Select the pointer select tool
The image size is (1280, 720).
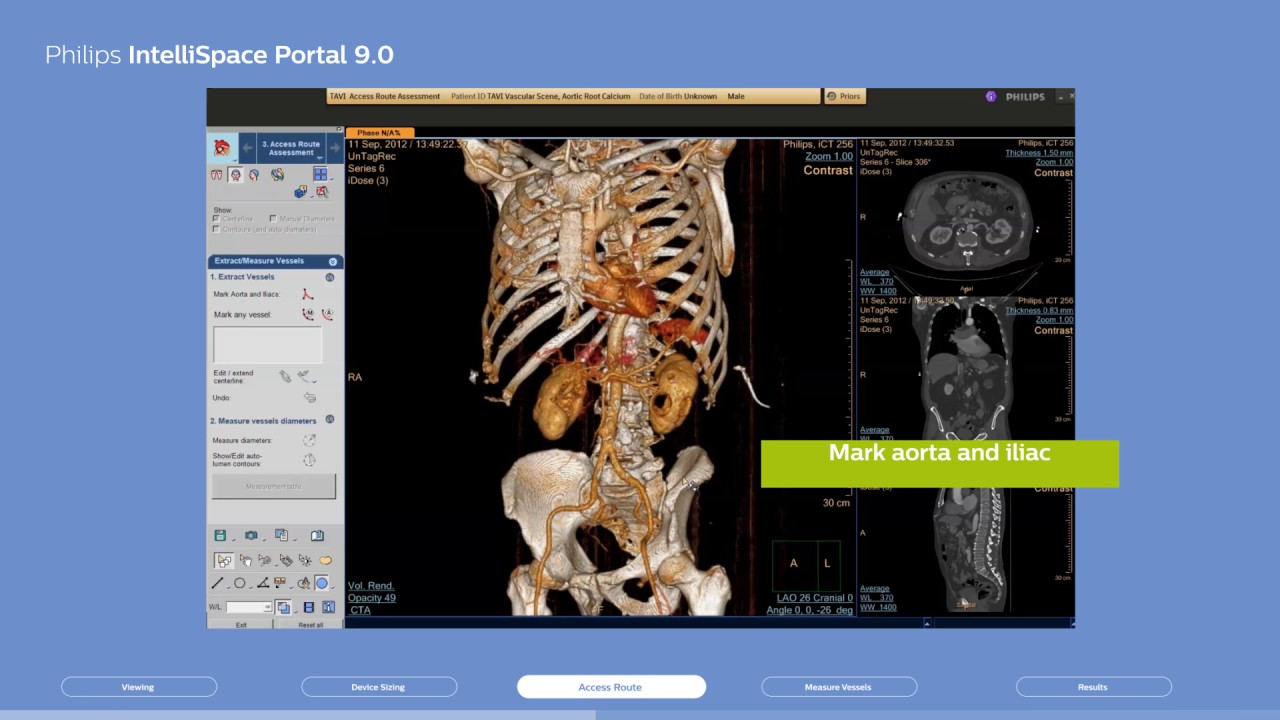[x=224, y=560]
